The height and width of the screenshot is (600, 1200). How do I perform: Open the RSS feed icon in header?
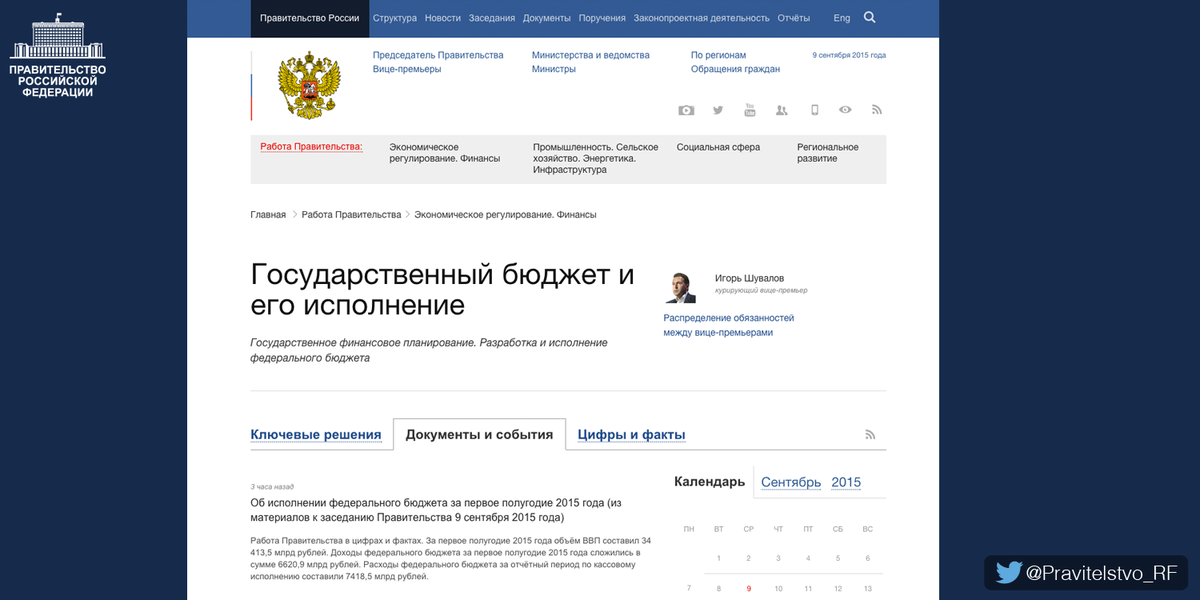click(x=877, y=110)
